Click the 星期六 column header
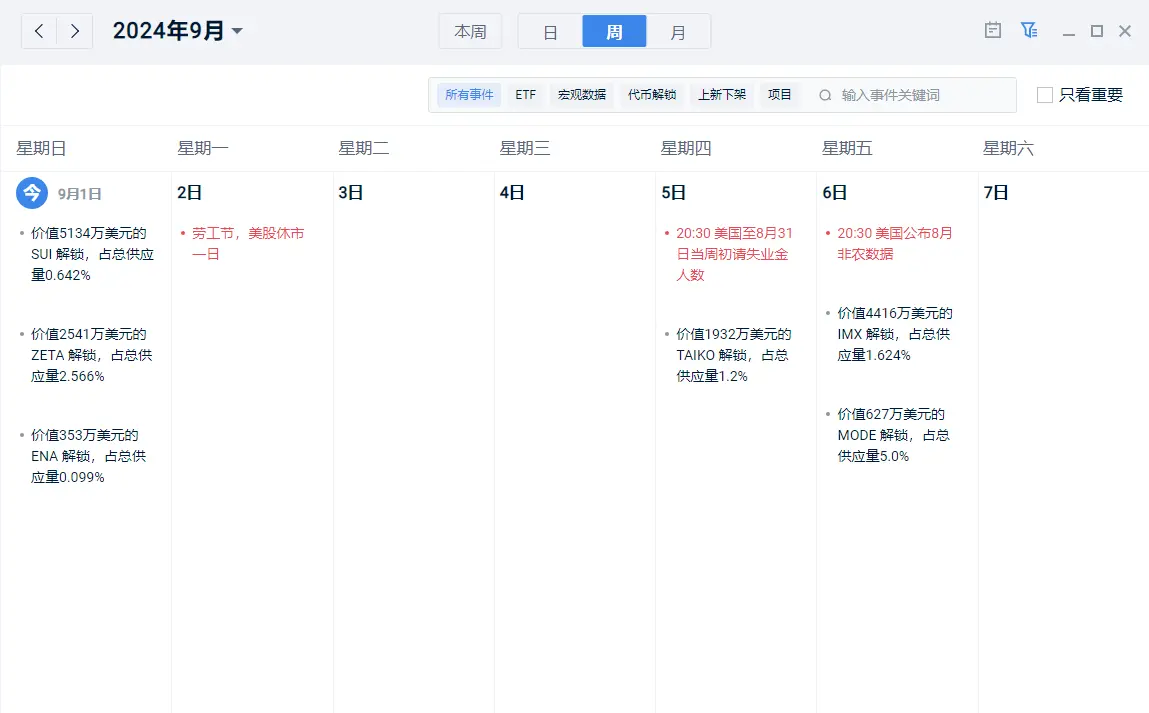This screenshot has height=713, width=1149. 1008,148
